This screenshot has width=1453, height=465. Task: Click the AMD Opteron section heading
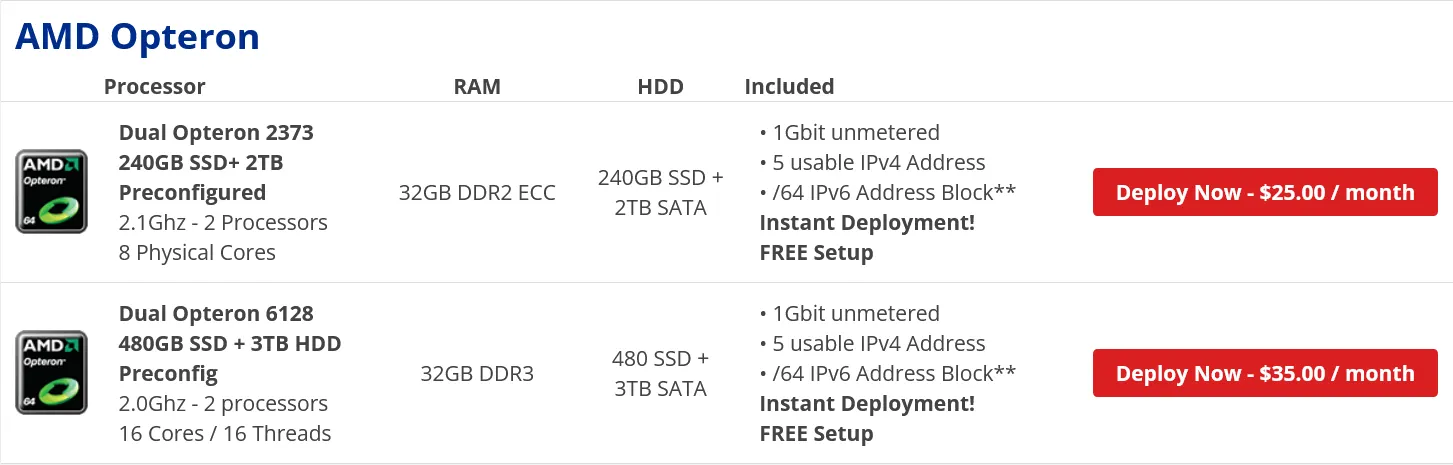pyautogui.click(x=138, y=37)
